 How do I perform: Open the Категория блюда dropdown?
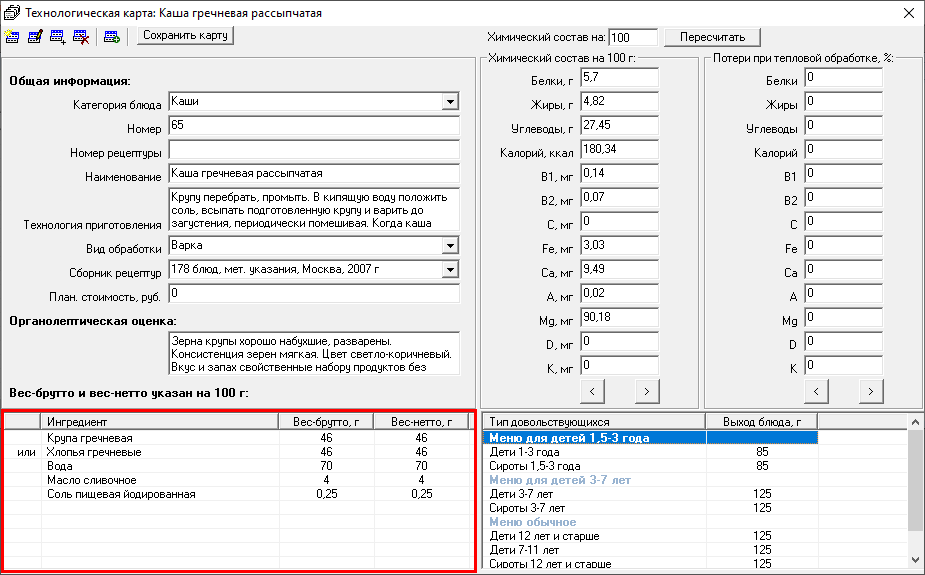pos(449,102)
